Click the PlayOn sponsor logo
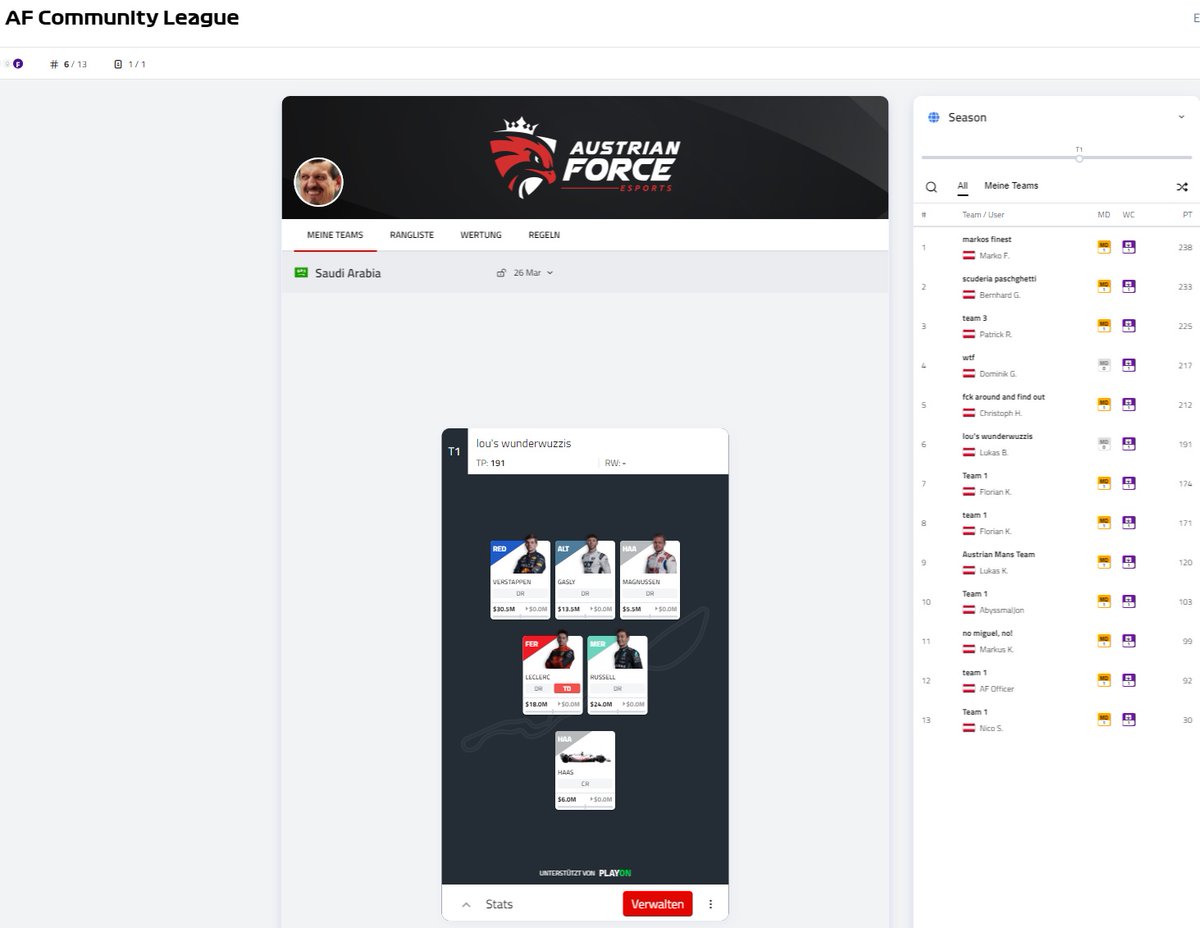The width and height of the screenshot is (1200, 928). pos(615,873)
